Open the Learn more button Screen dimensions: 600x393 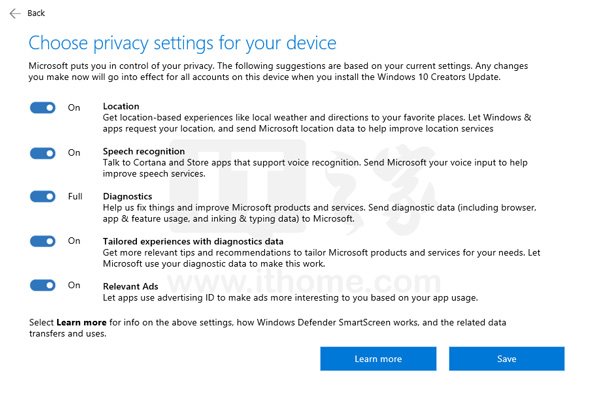click(378, 359)
